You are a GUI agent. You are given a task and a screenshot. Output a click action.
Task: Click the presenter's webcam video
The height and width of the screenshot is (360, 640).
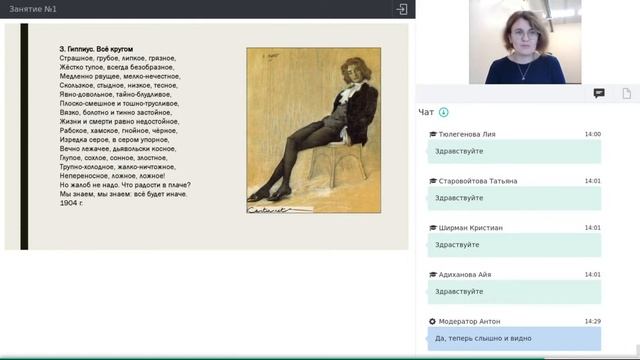tap(525, 42)
